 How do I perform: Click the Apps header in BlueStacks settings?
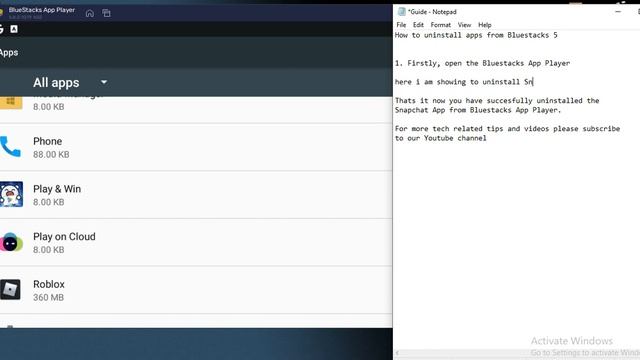pos(9,53)
